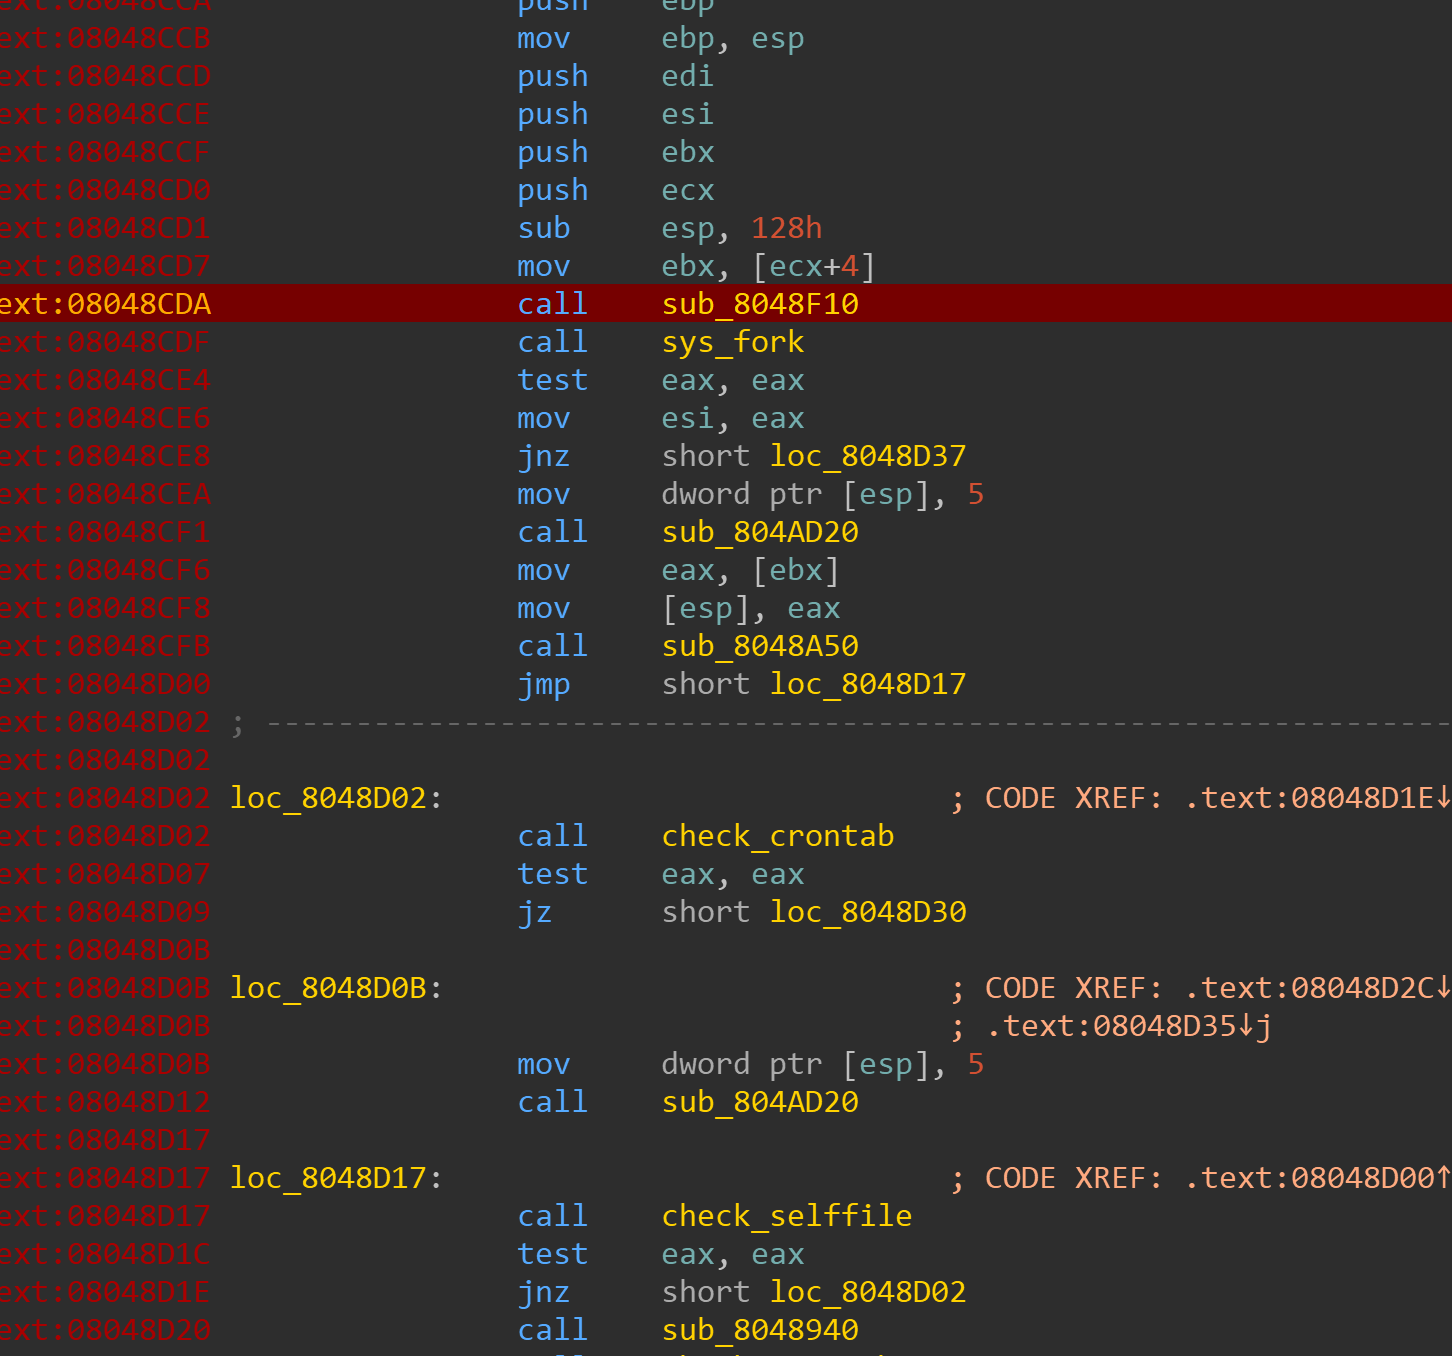Follow the short loc_8048D37 jump target

click(868, 456)
